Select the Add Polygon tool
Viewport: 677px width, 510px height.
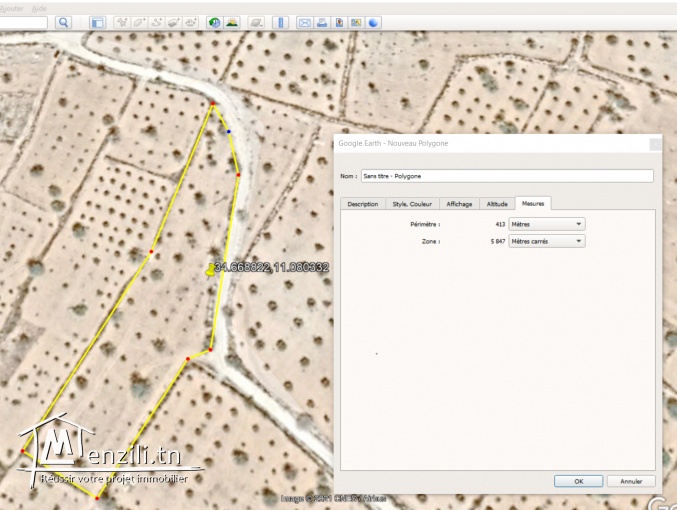tap(140, 21)
